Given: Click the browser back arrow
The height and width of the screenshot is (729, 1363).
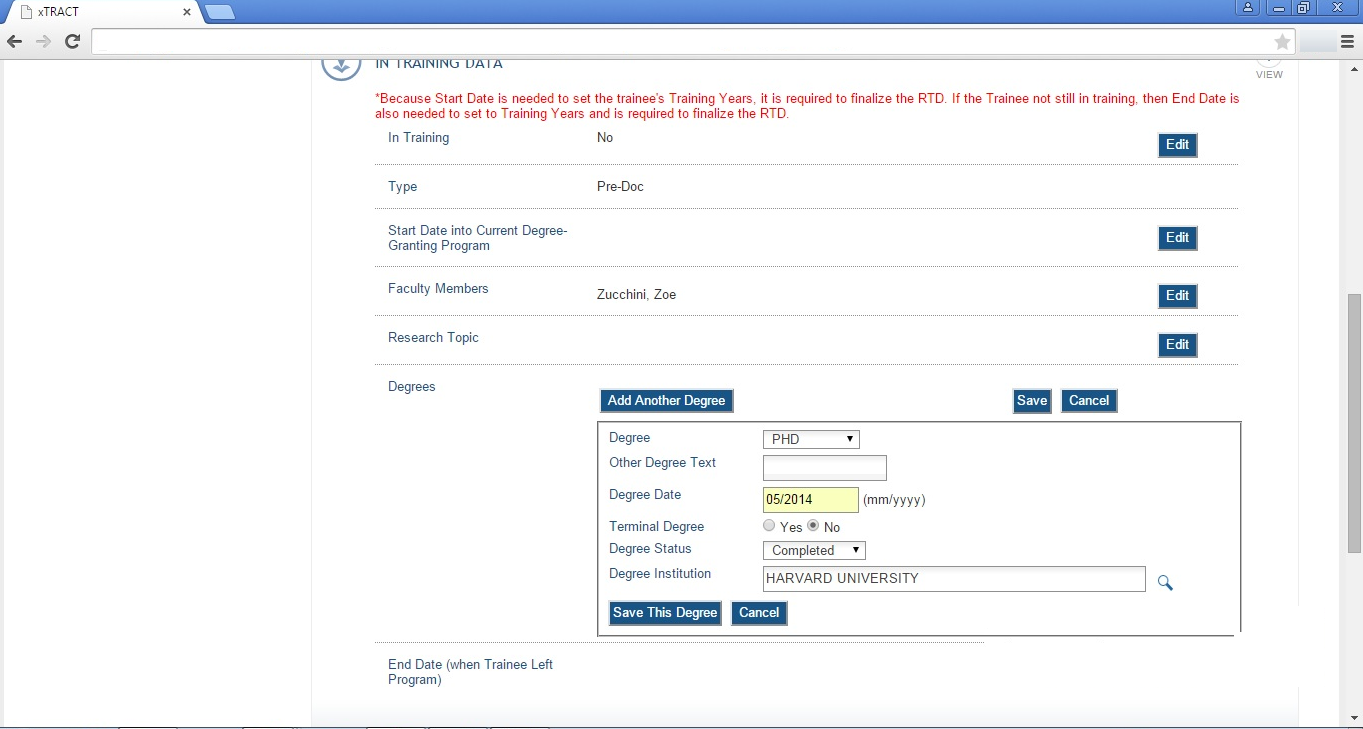Looking at the screenshot, I should (14, 41).
